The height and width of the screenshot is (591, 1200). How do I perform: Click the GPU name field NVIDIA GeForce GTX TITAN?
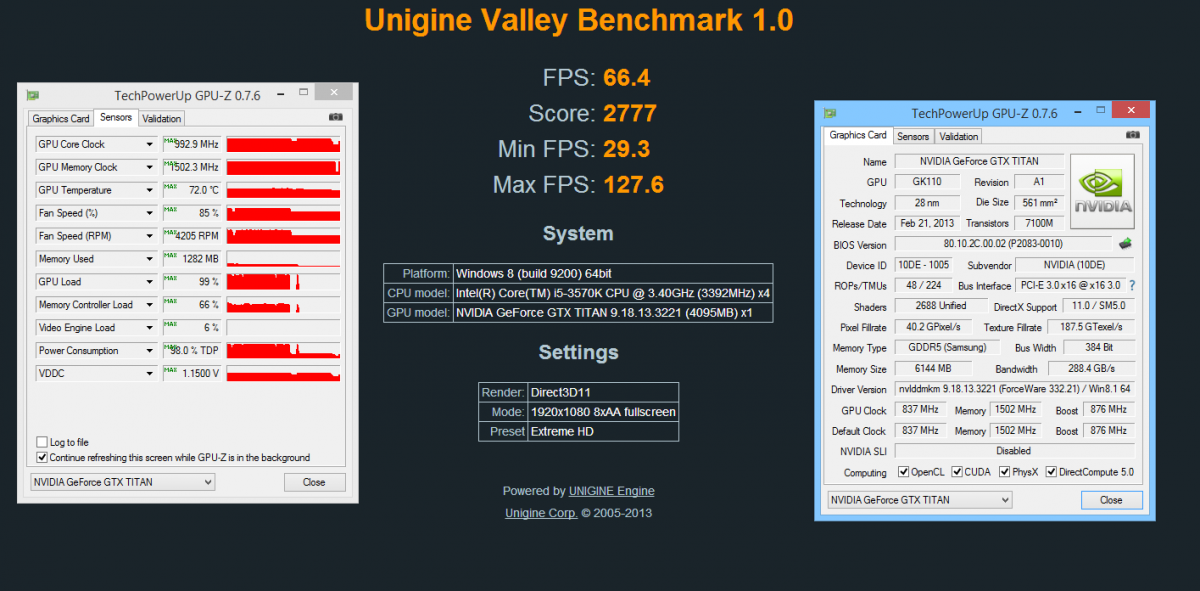(980, 161)
